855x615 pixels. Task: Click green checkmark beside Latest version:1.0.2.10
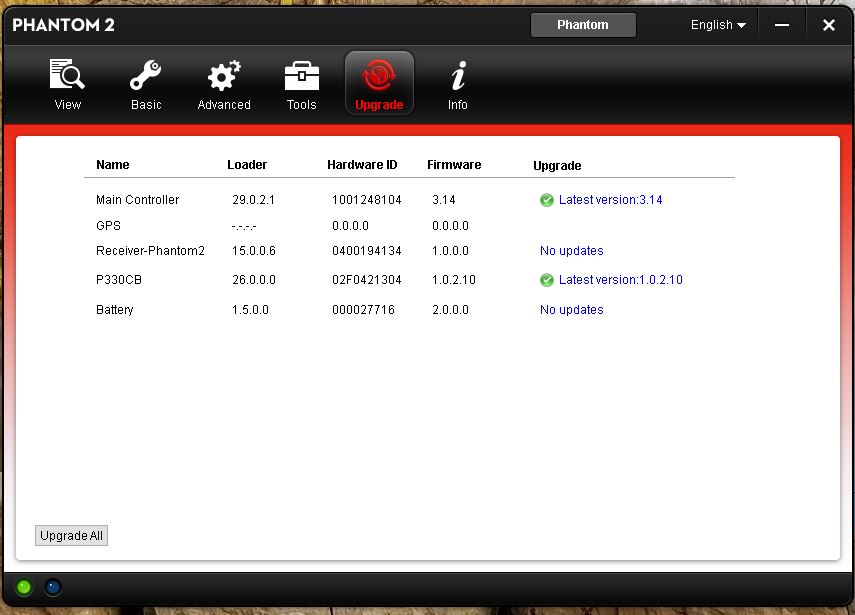(x=546, y=280)
